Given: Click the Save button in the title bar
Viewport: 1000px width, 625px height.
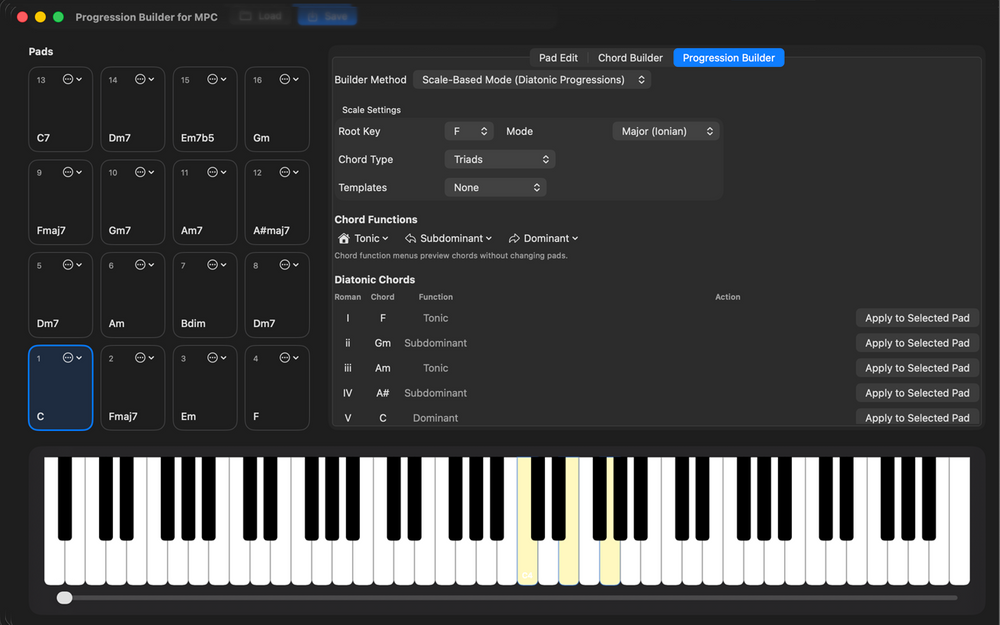Looking at the screenshot, I should point(326,17).
